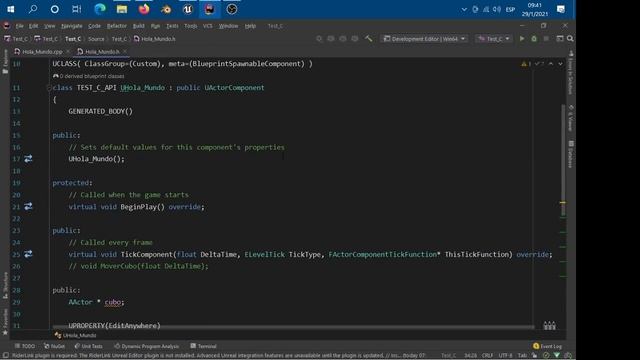Open the NuGet tool window
640x360 pixels.
[x=54, y=346]
